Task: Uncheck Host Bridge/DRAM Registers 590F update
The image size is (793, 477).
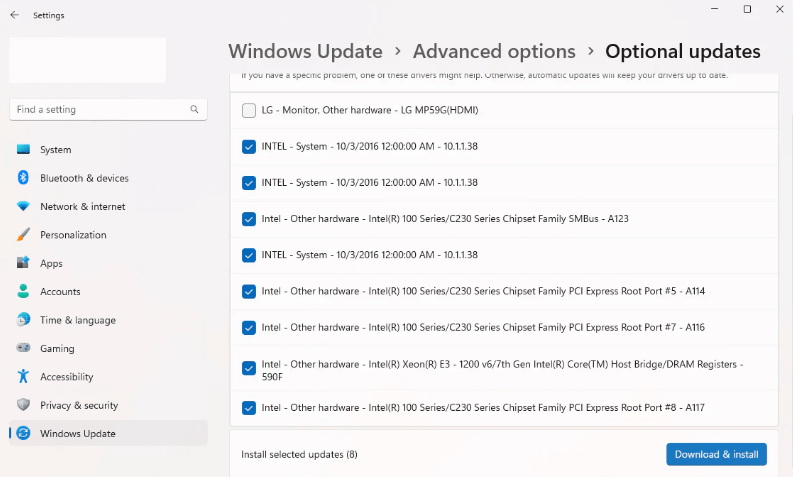Action: (249, 368)
